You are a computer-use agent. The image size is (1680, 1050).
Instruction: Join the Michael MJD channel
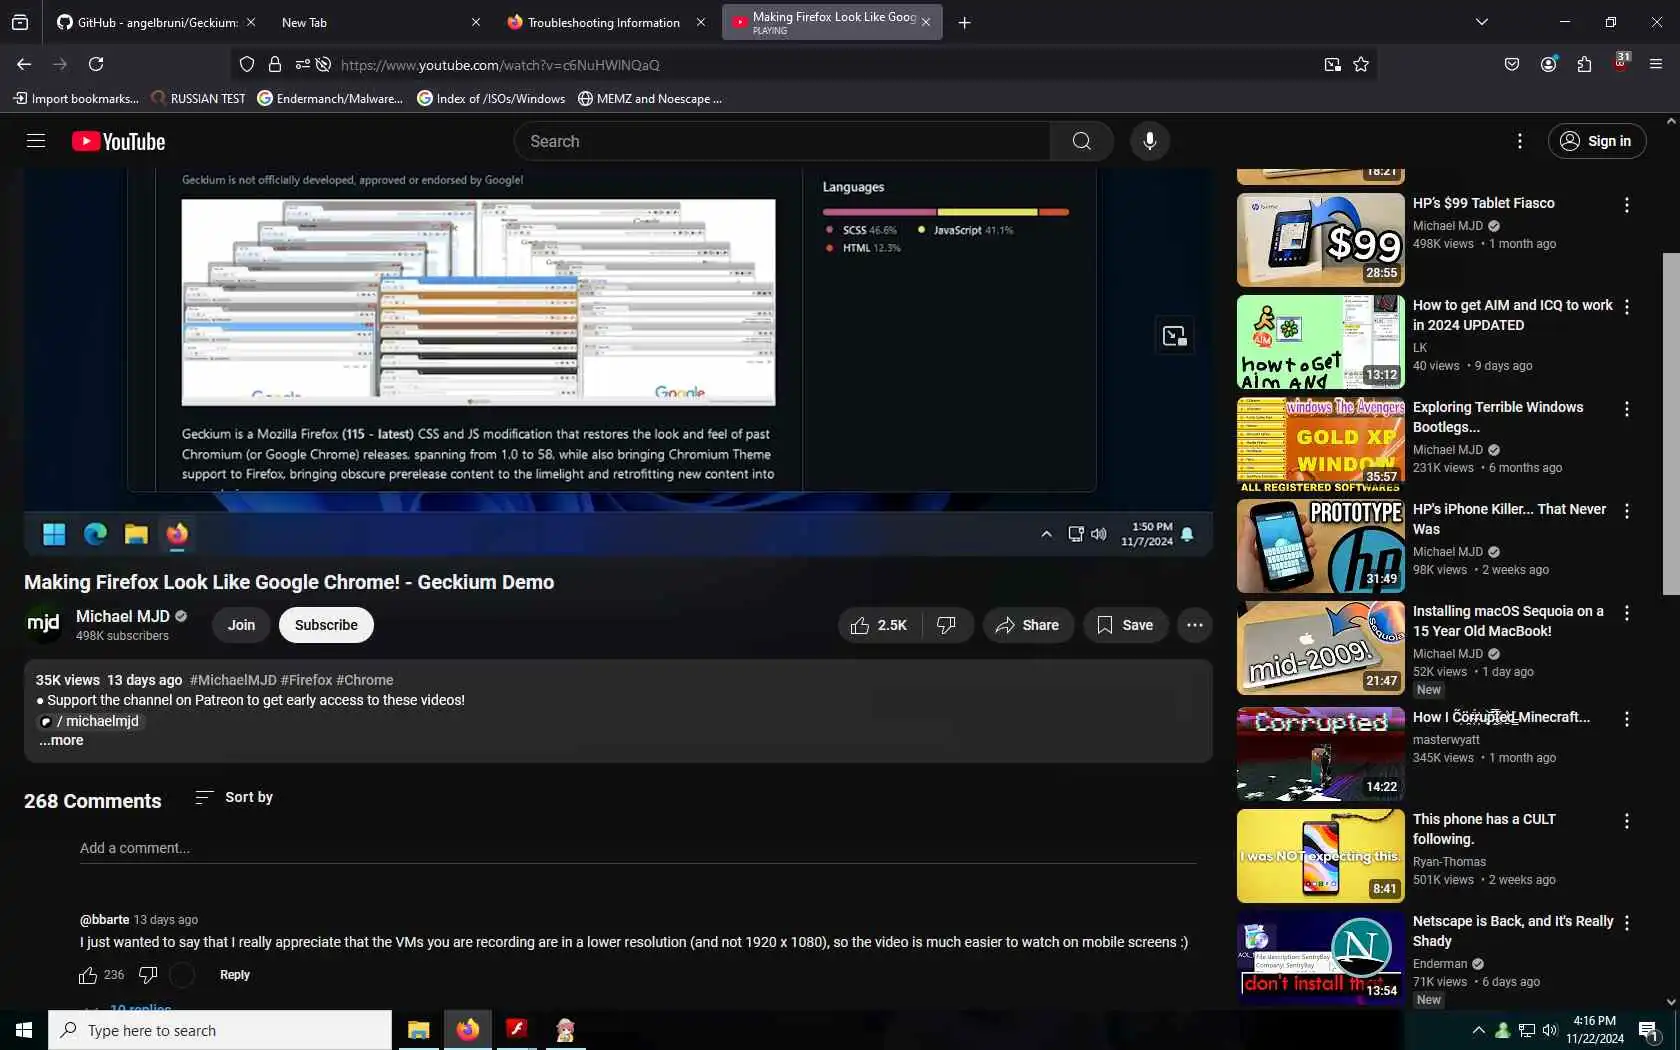(241, 625)
